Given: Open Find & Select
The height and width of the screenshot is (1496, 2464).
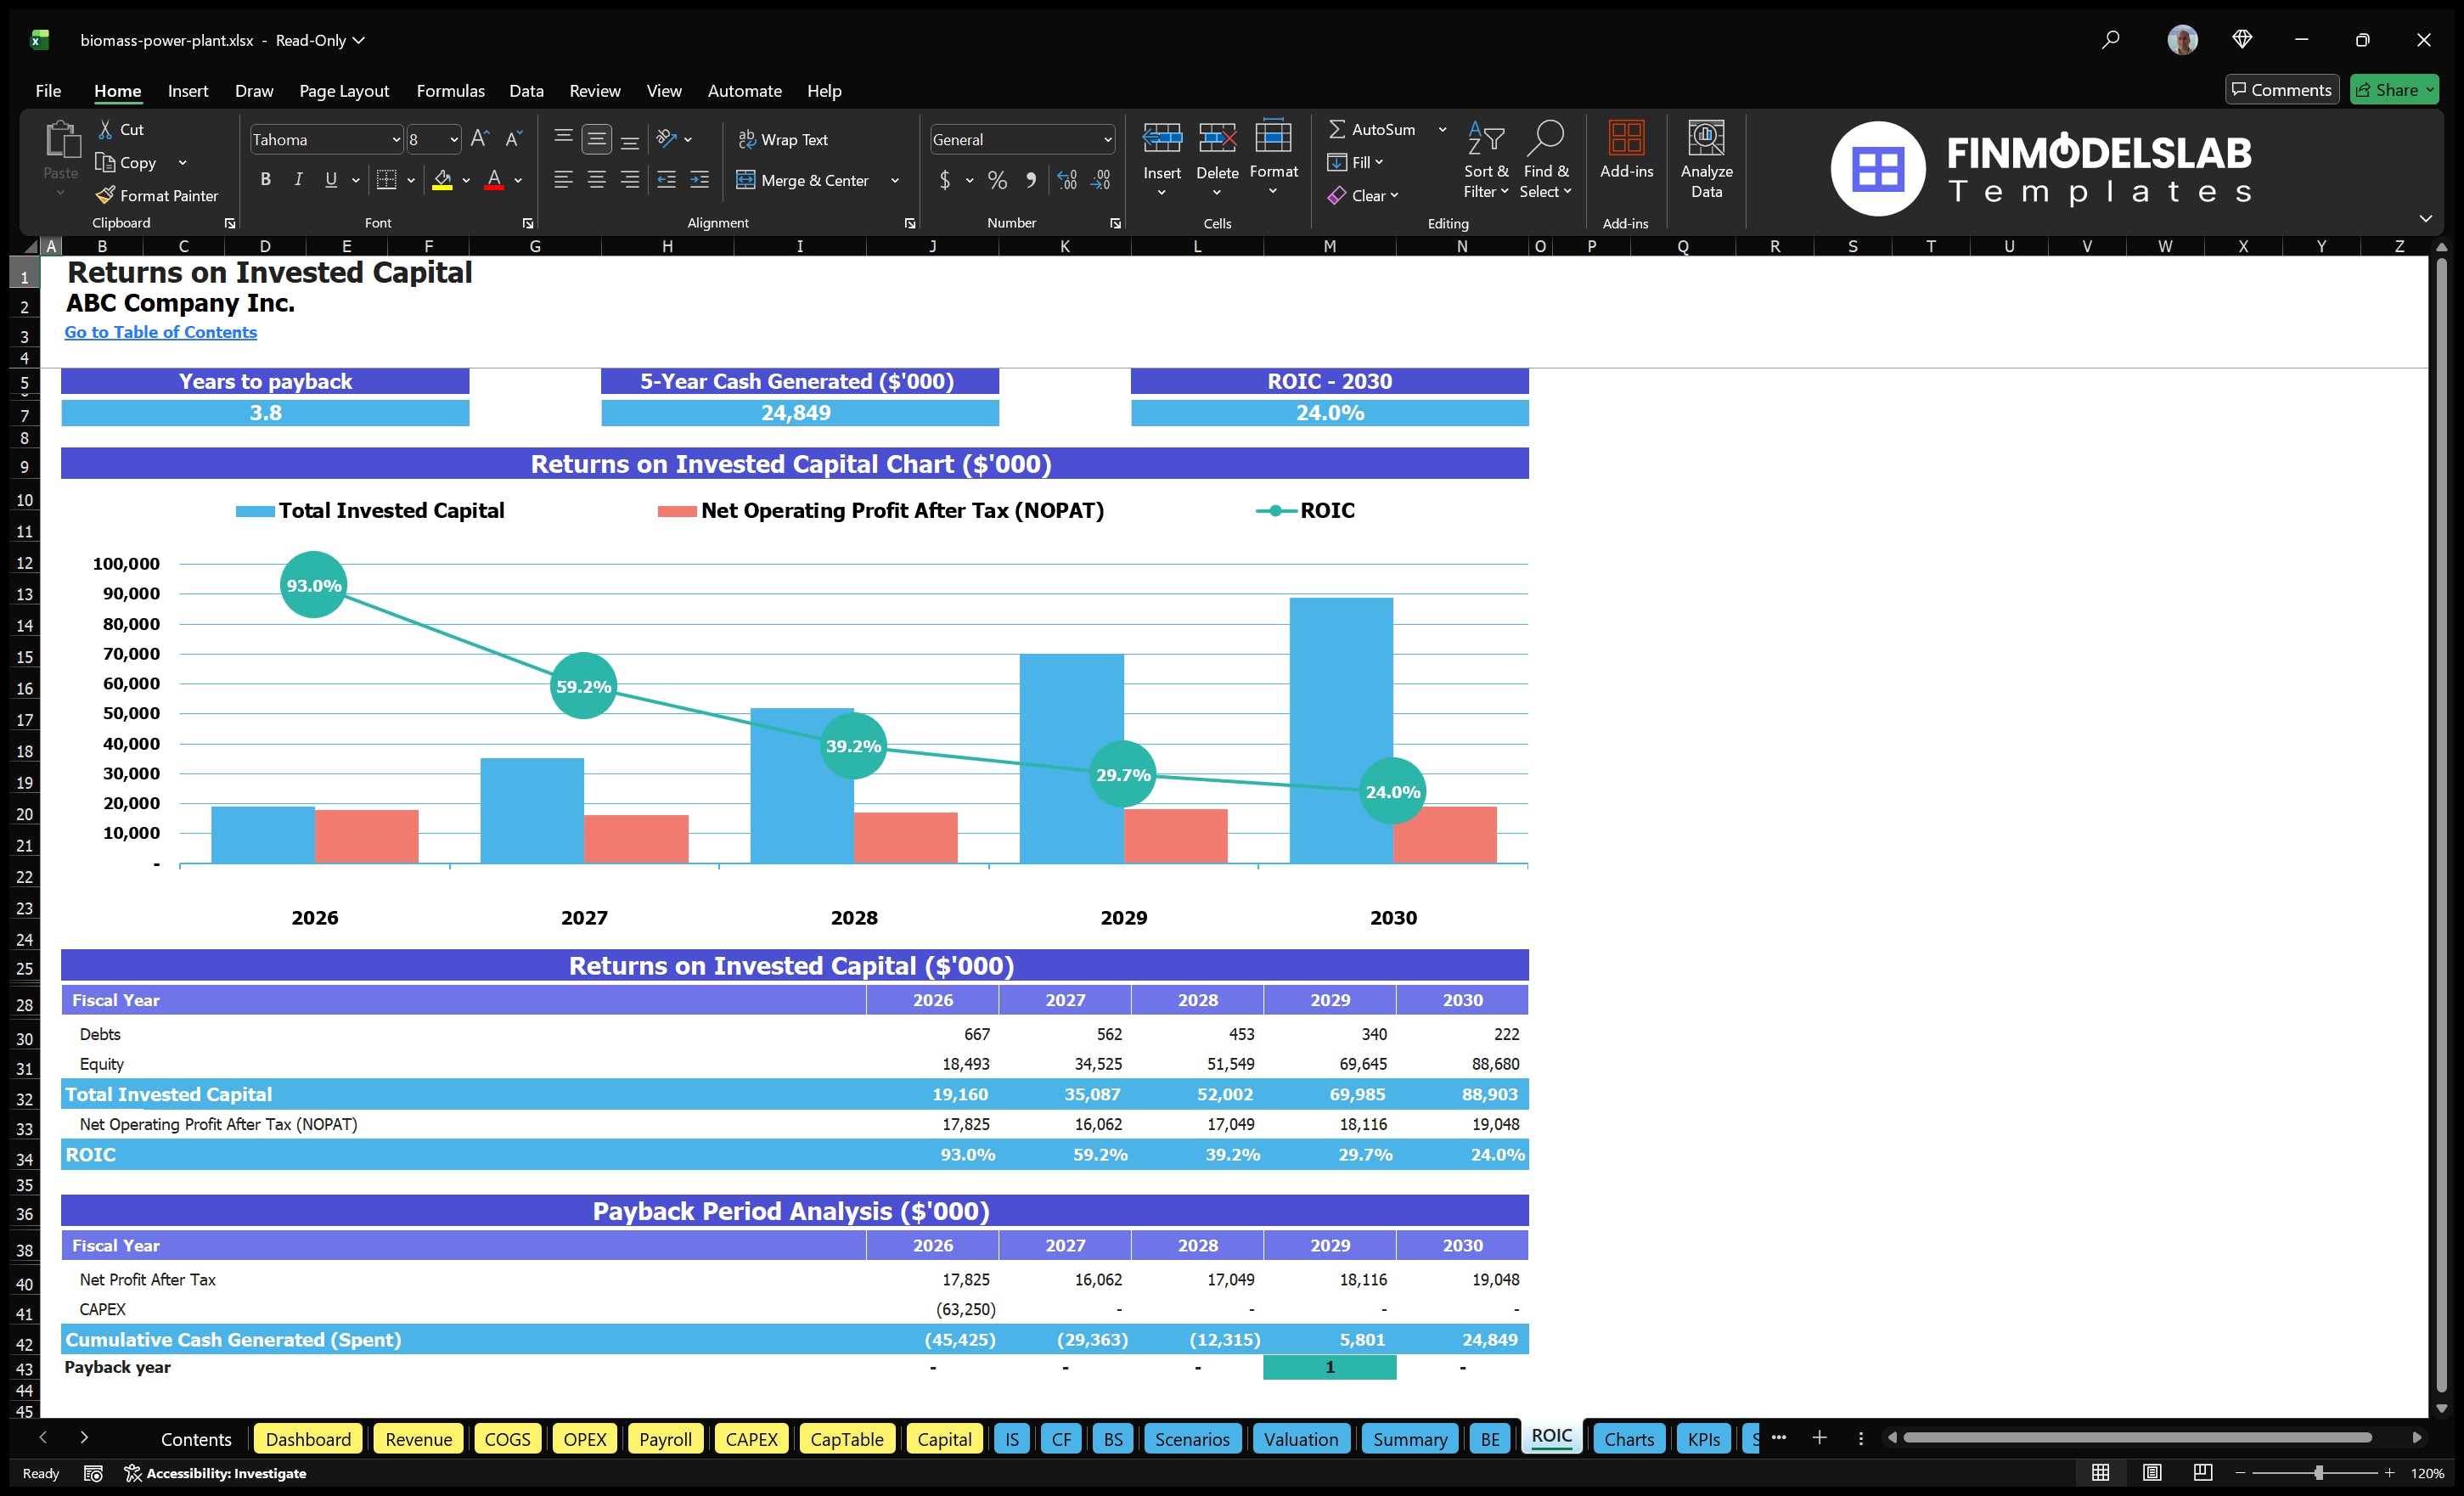Looking at the screenshot, I should 1546,160.
